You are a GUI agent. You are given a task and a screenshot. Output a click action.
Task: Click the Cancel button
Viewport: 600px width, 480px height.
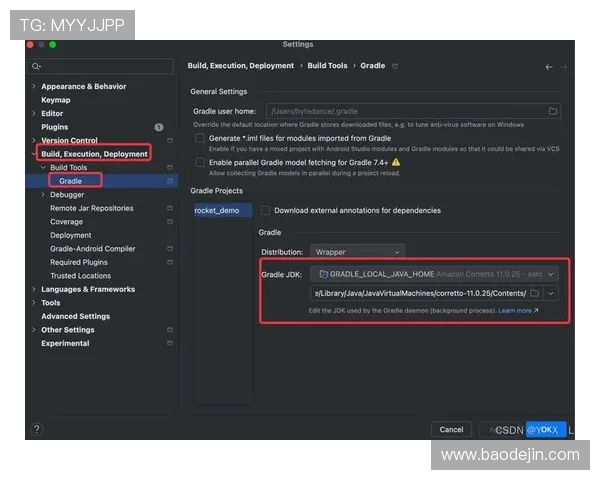click(451, 429)
